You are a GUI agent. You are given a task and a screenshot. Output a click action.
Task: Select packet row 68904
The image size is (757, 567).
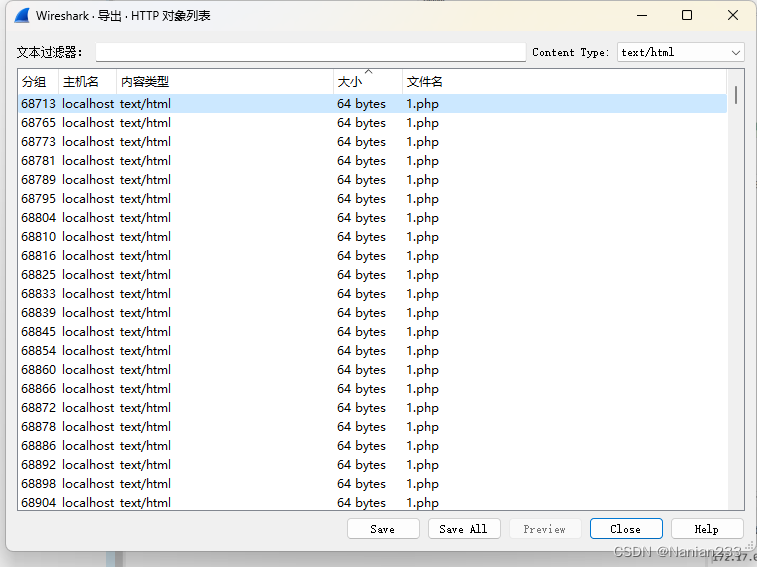pos(372,502)
